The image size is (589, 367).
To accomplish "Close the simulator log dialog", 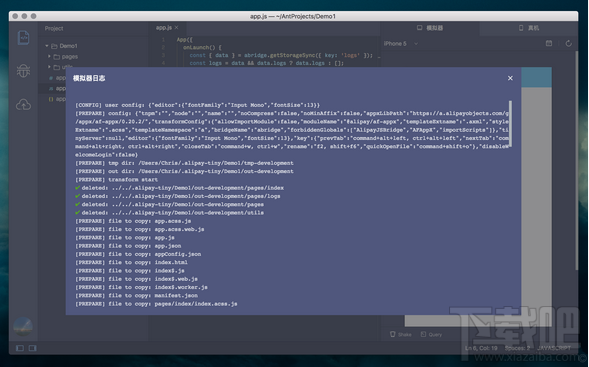I will (x=510, y=78).
